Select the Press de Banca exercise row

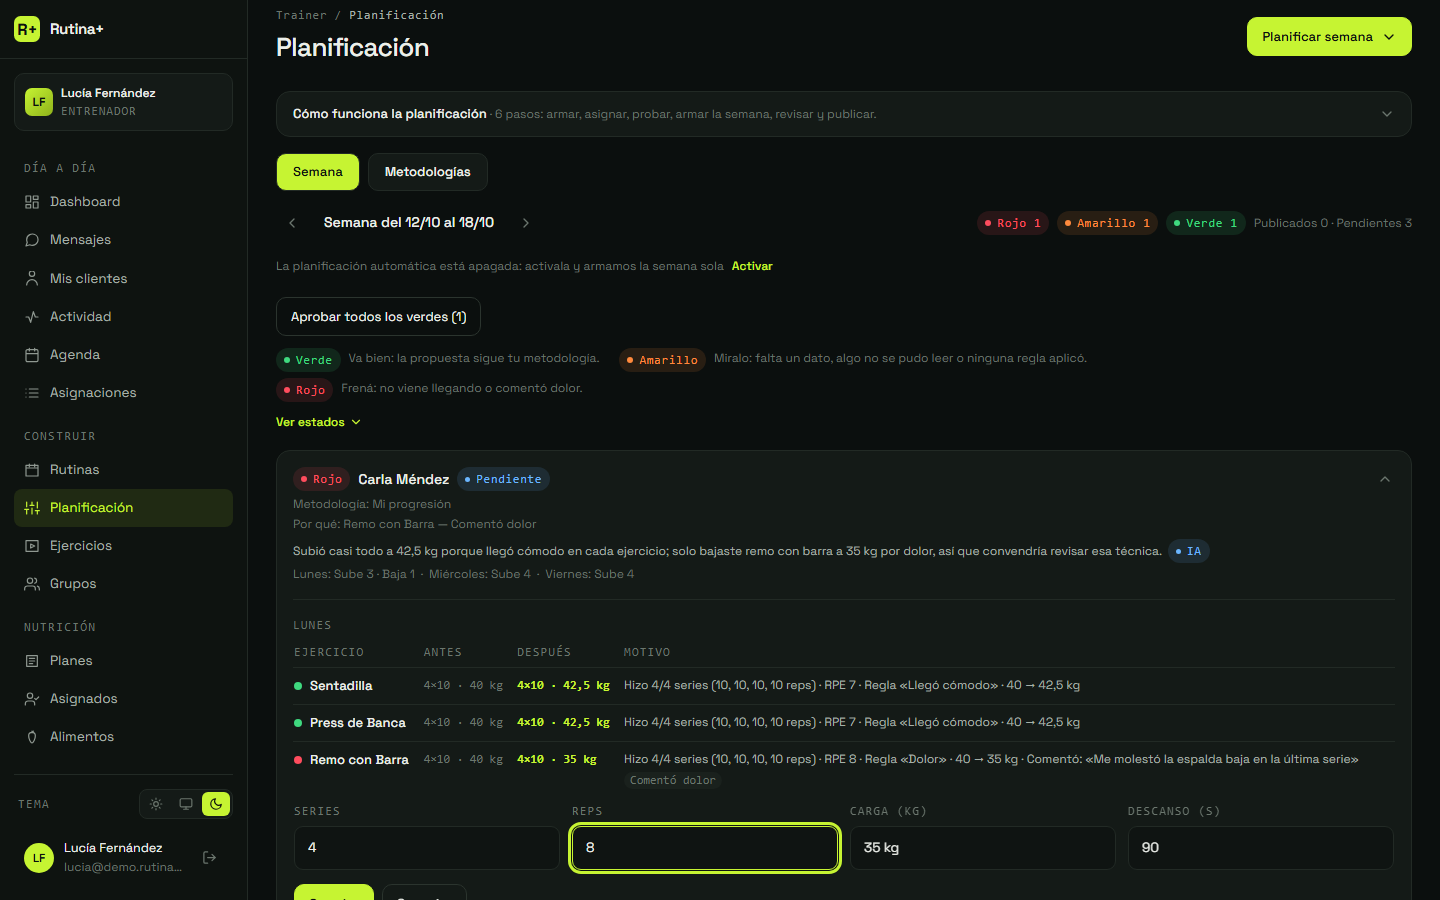click(x=843, y=723)
